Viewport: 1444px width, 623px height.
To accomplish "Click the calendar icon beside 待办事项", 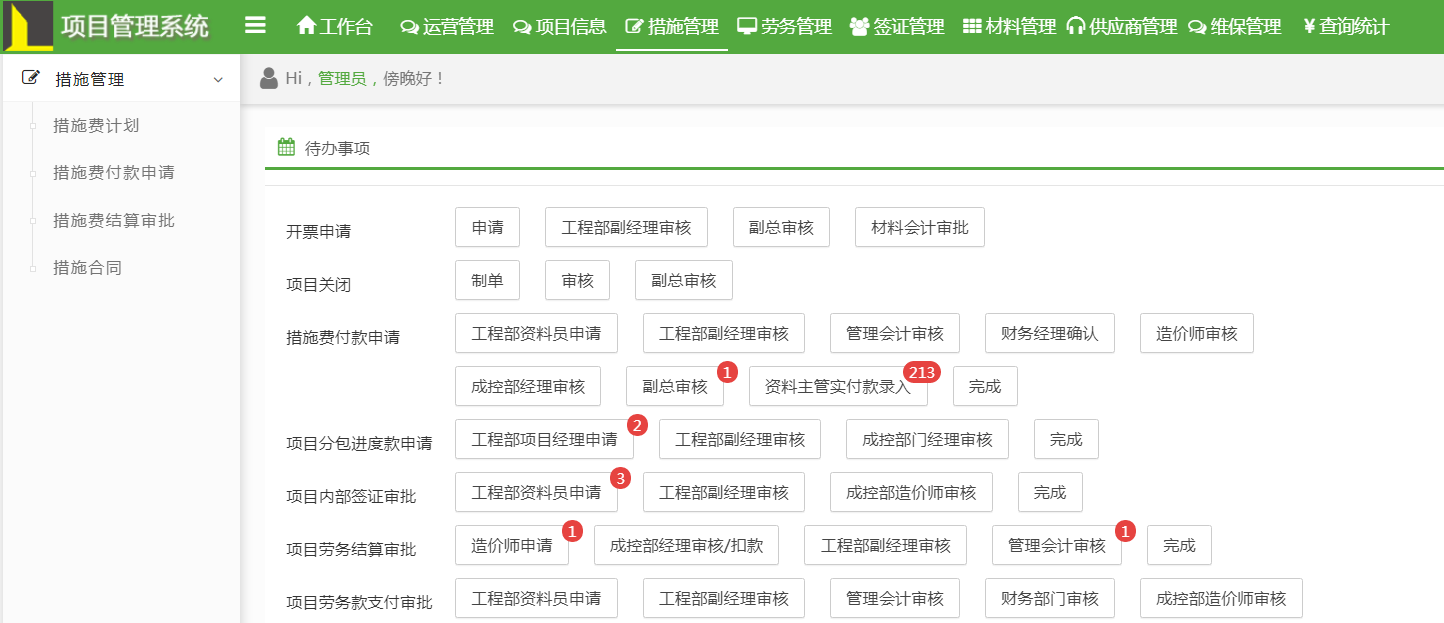I will click(x=286, y=148).
